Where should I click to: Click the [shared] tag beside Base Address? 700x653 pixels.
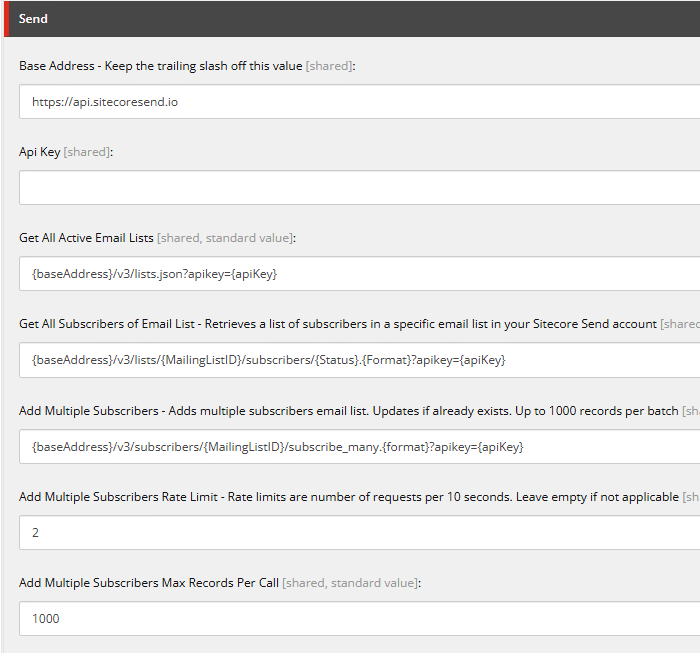tap(329, 66)
